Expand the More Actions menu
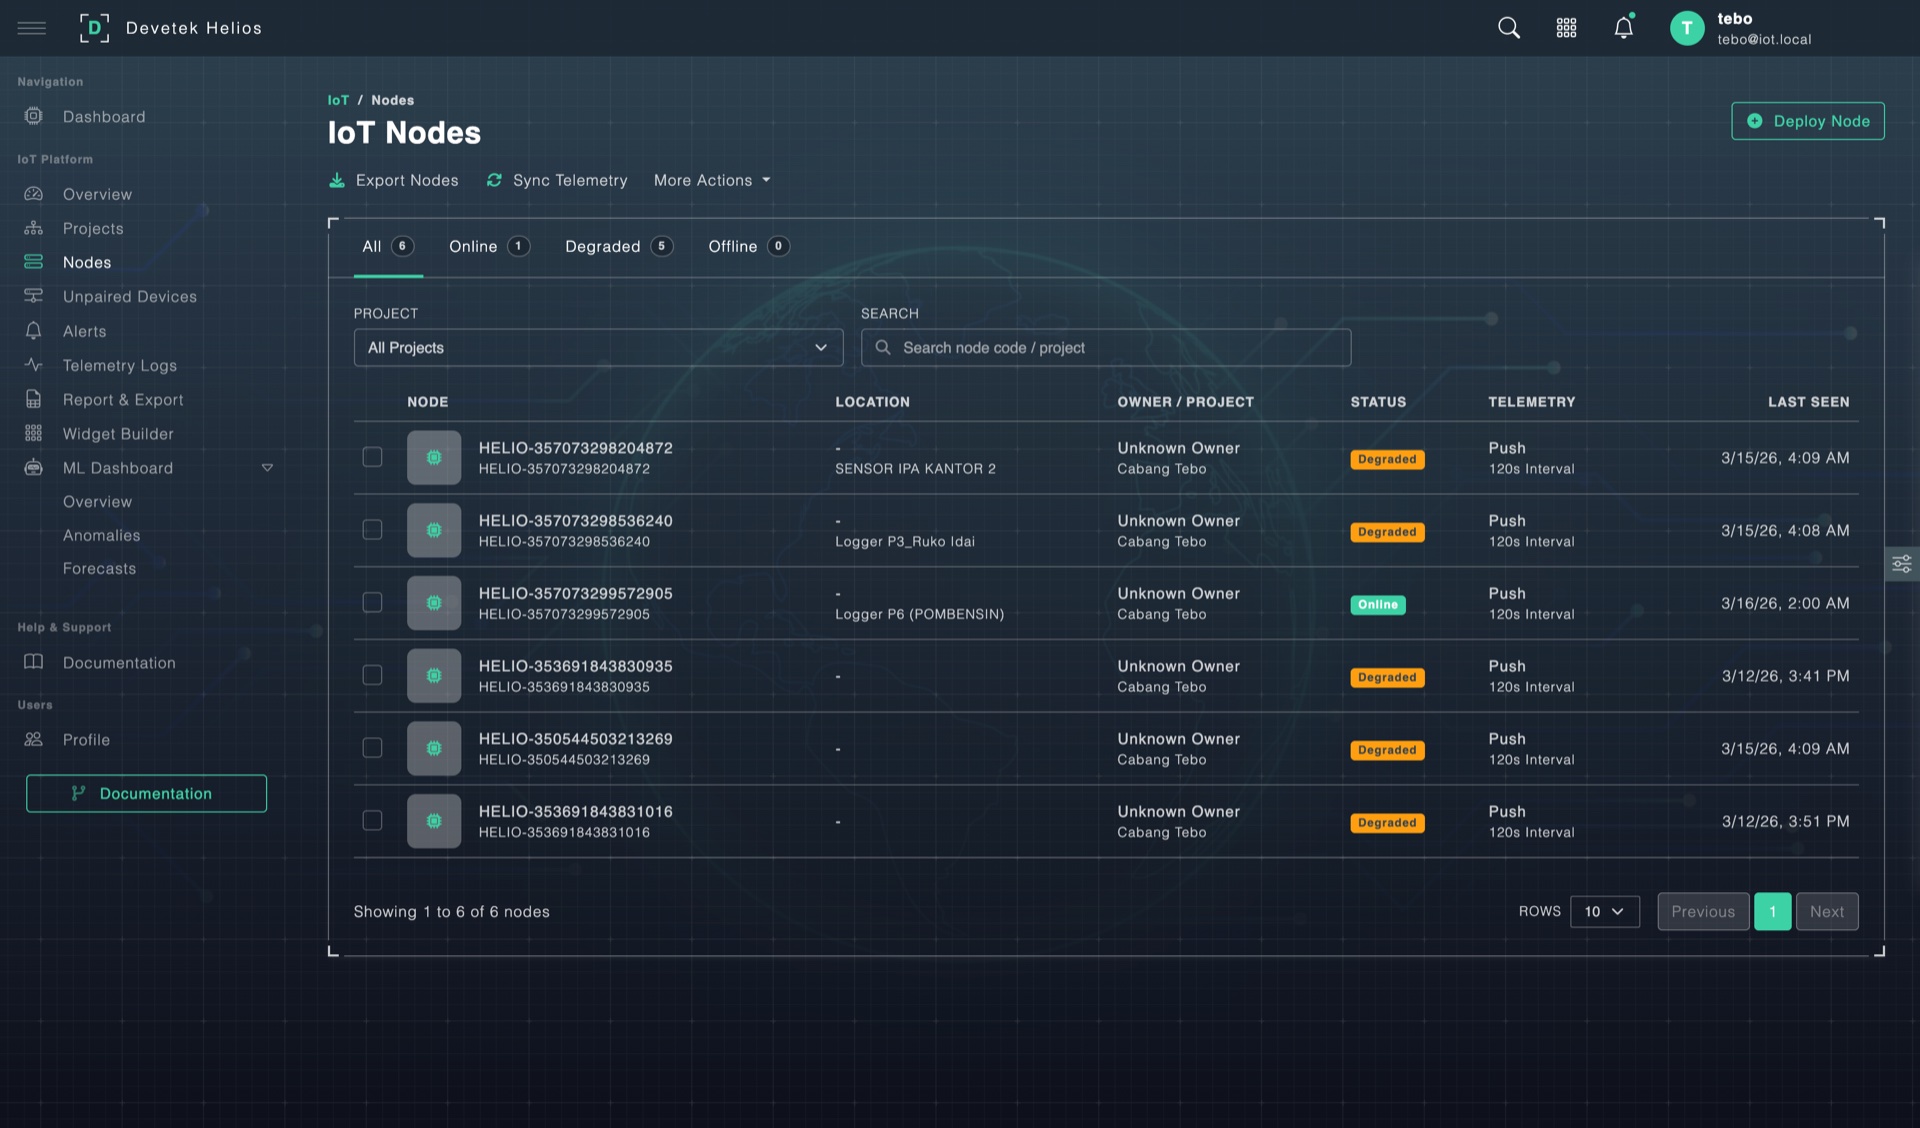 (711, 180)
